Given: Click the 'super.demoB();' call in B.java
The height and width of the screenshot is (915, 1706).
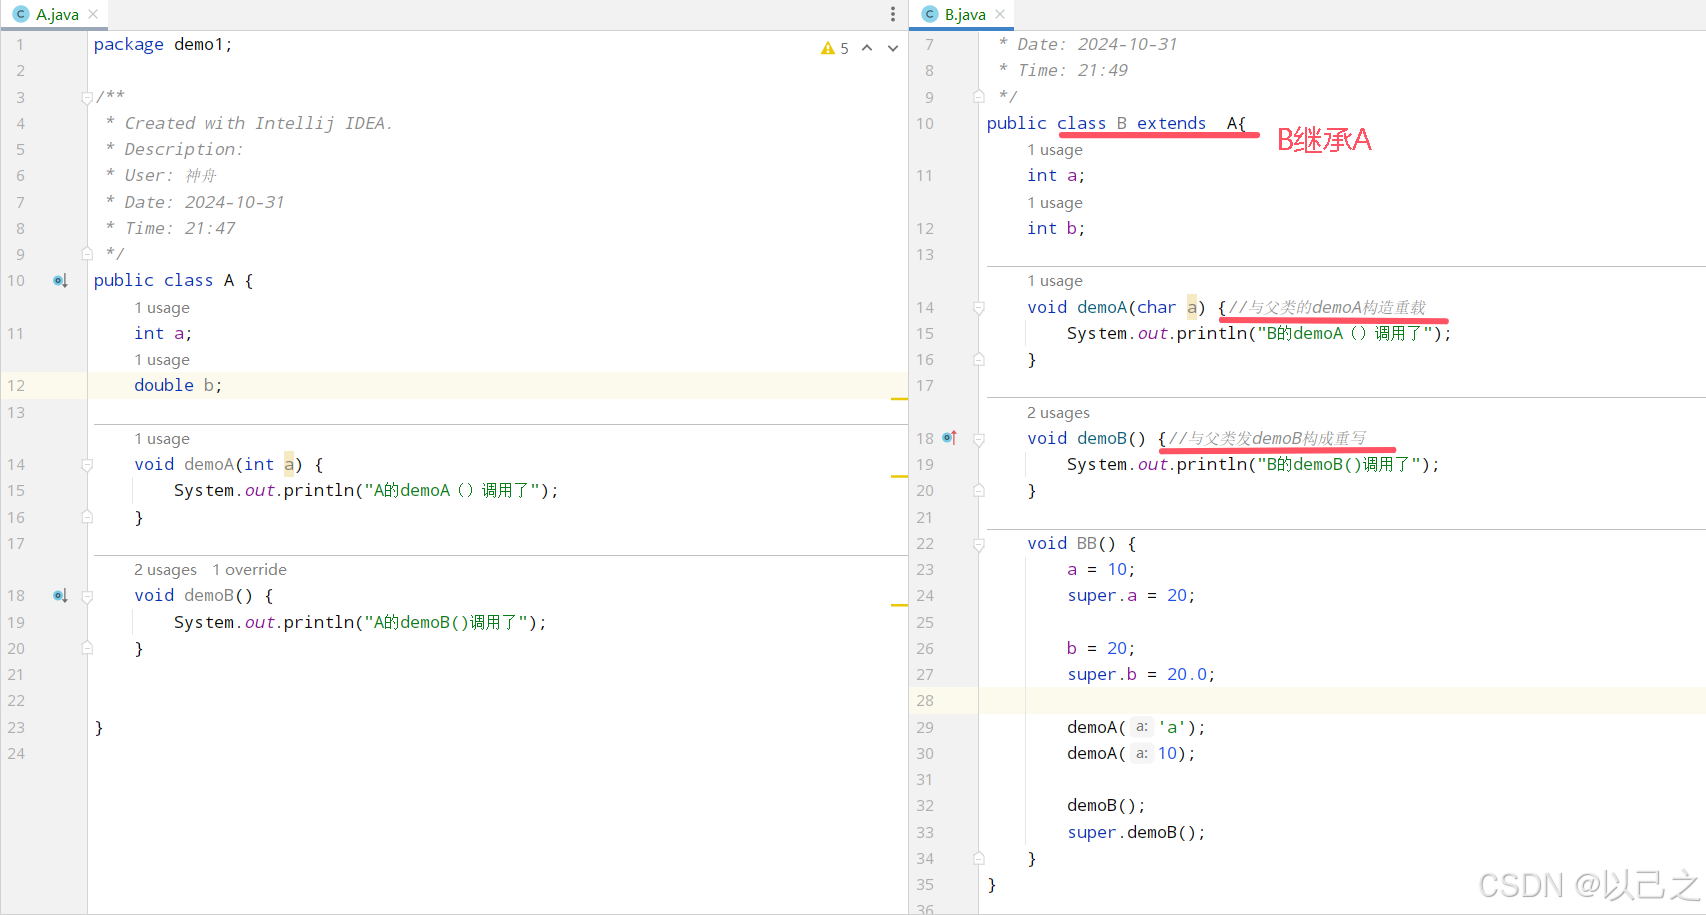Looking at the screenshot, I should pyautogui.click(x=1136, y=833).
